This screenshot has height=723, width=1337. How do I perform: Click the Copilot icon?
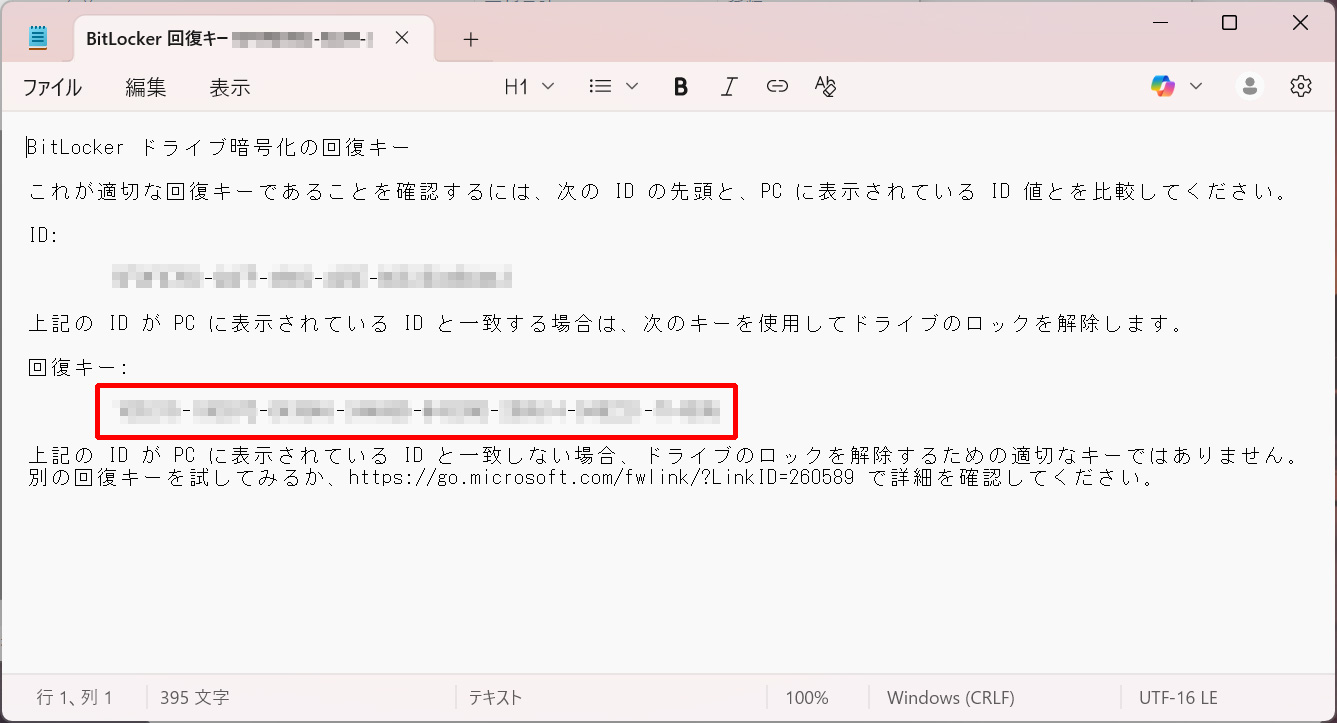1162,87
